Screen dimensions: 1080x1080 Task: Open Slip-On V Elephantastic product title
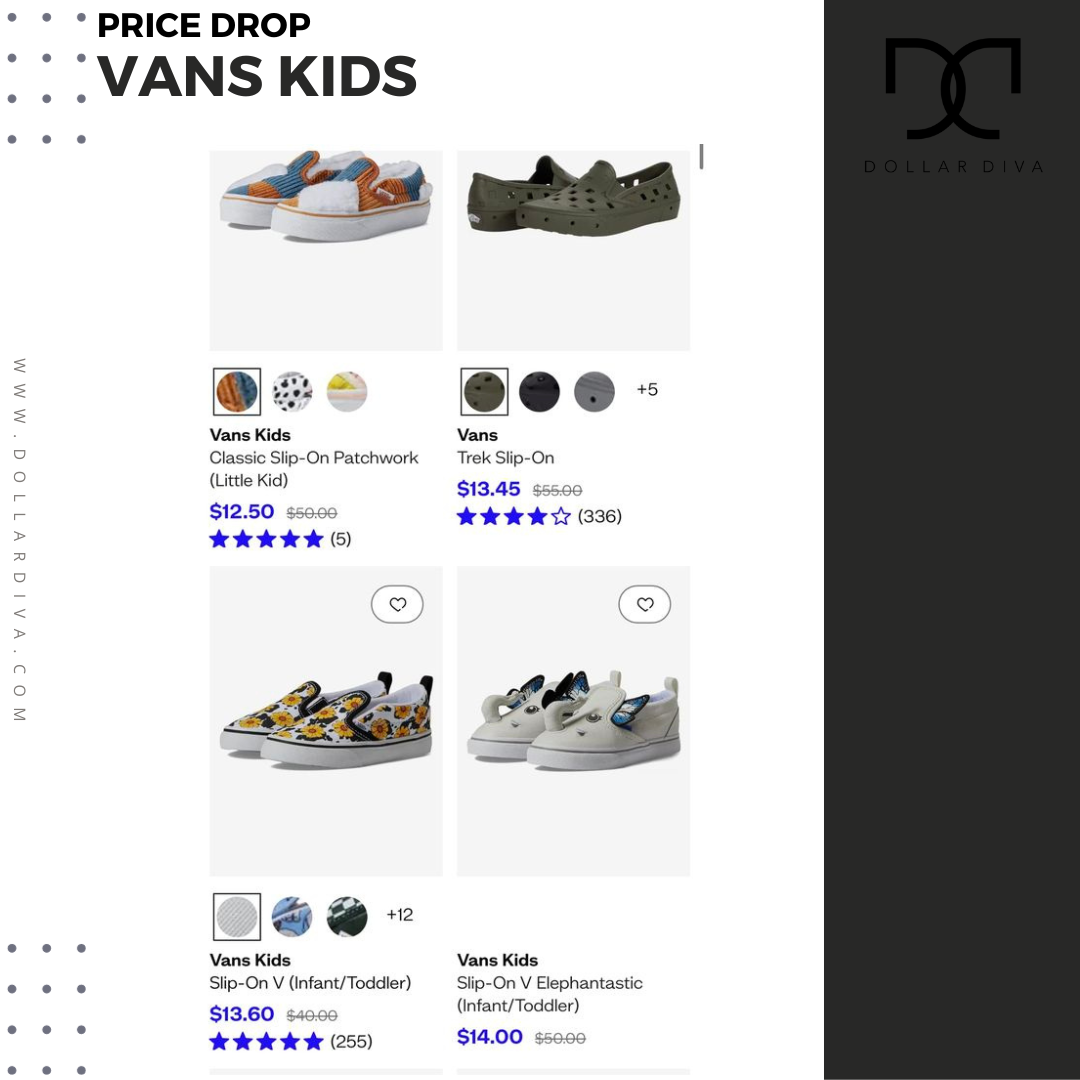tap(550, 994)
